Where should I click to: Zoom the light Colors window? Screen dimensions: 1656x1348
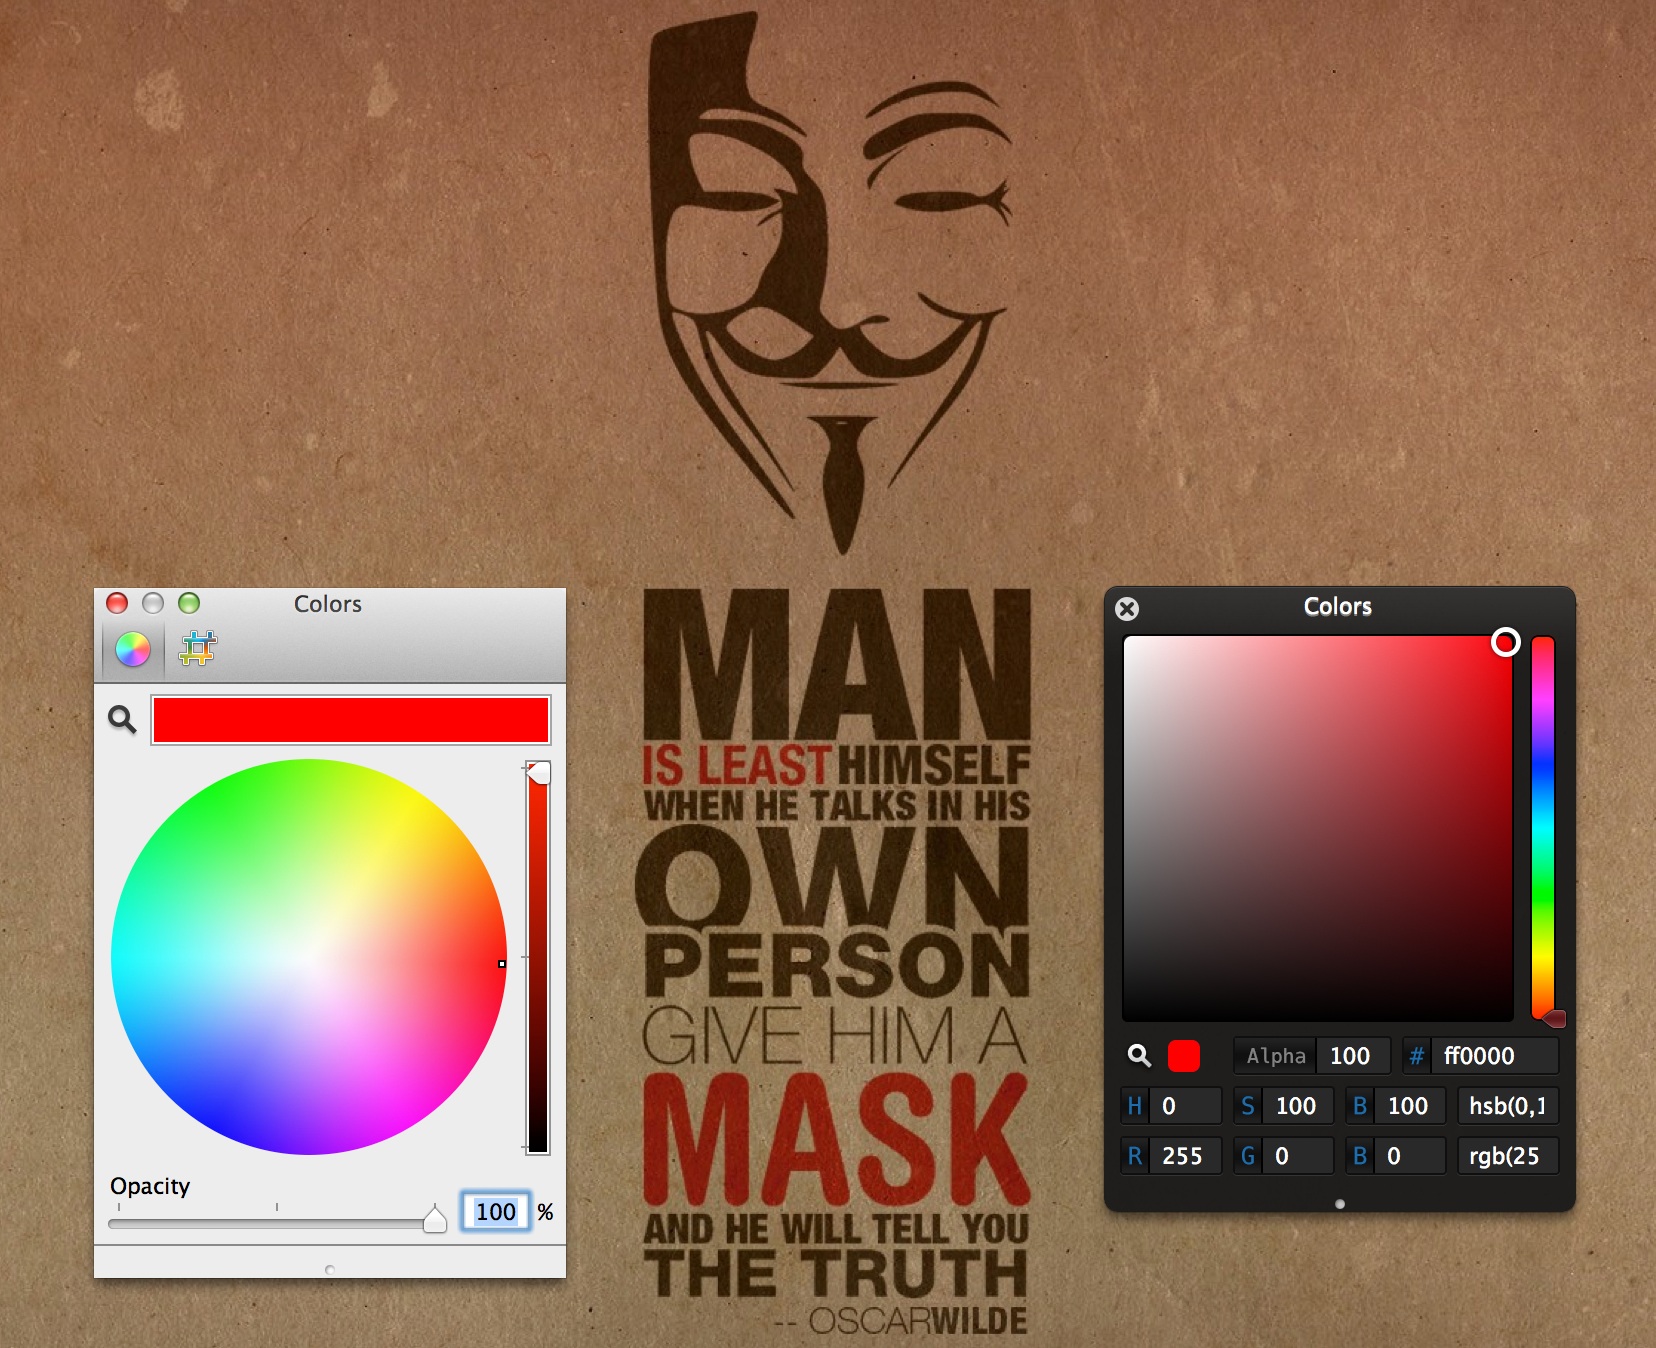coord(189,603)
